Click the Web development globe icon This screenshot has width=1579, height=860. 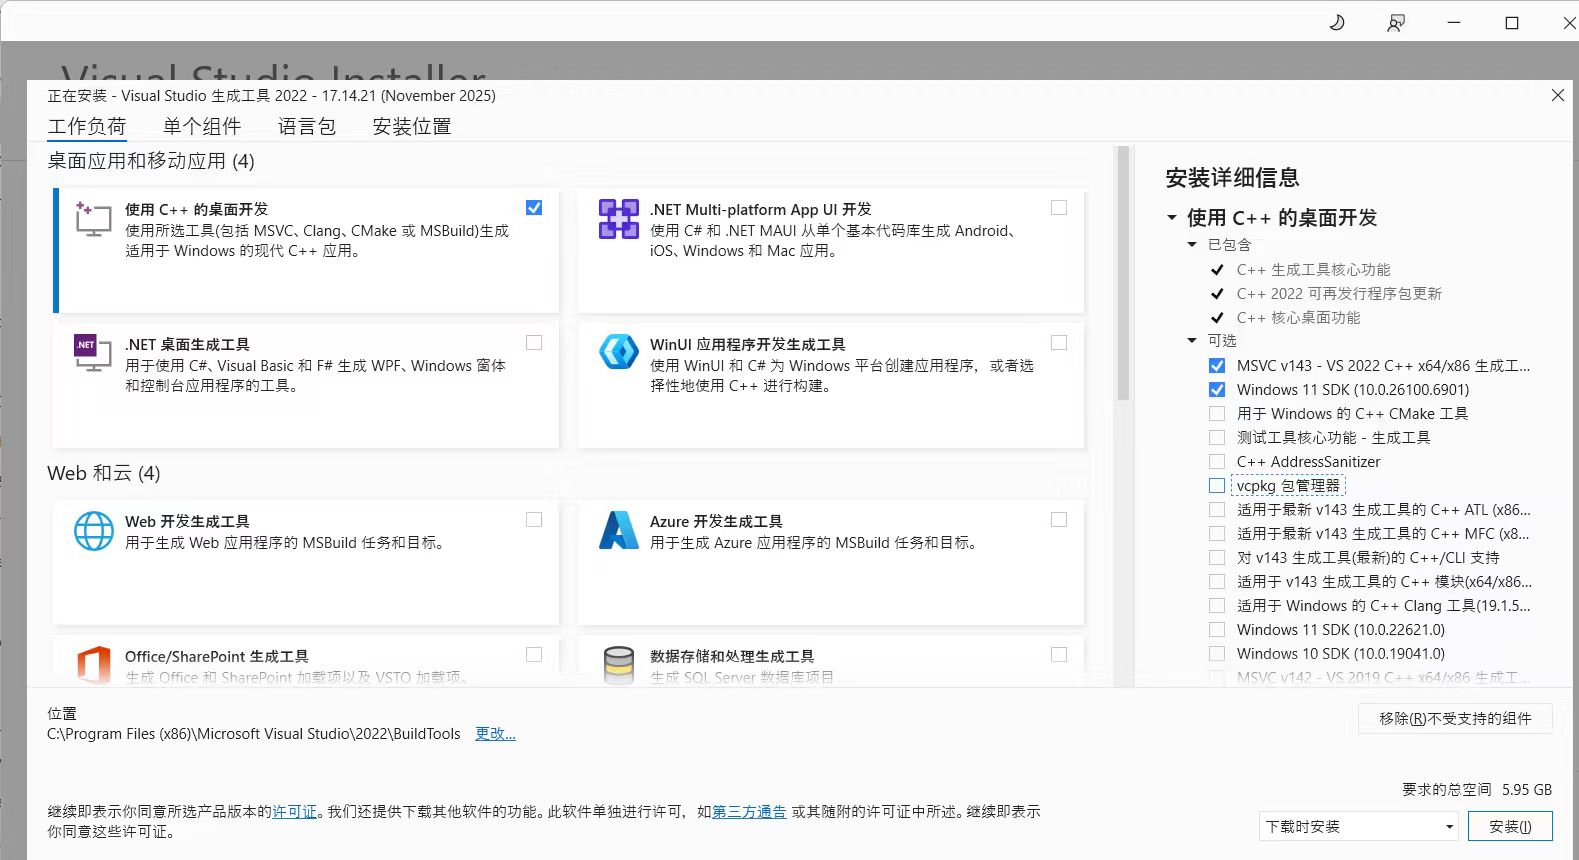[x=94, y=531]
